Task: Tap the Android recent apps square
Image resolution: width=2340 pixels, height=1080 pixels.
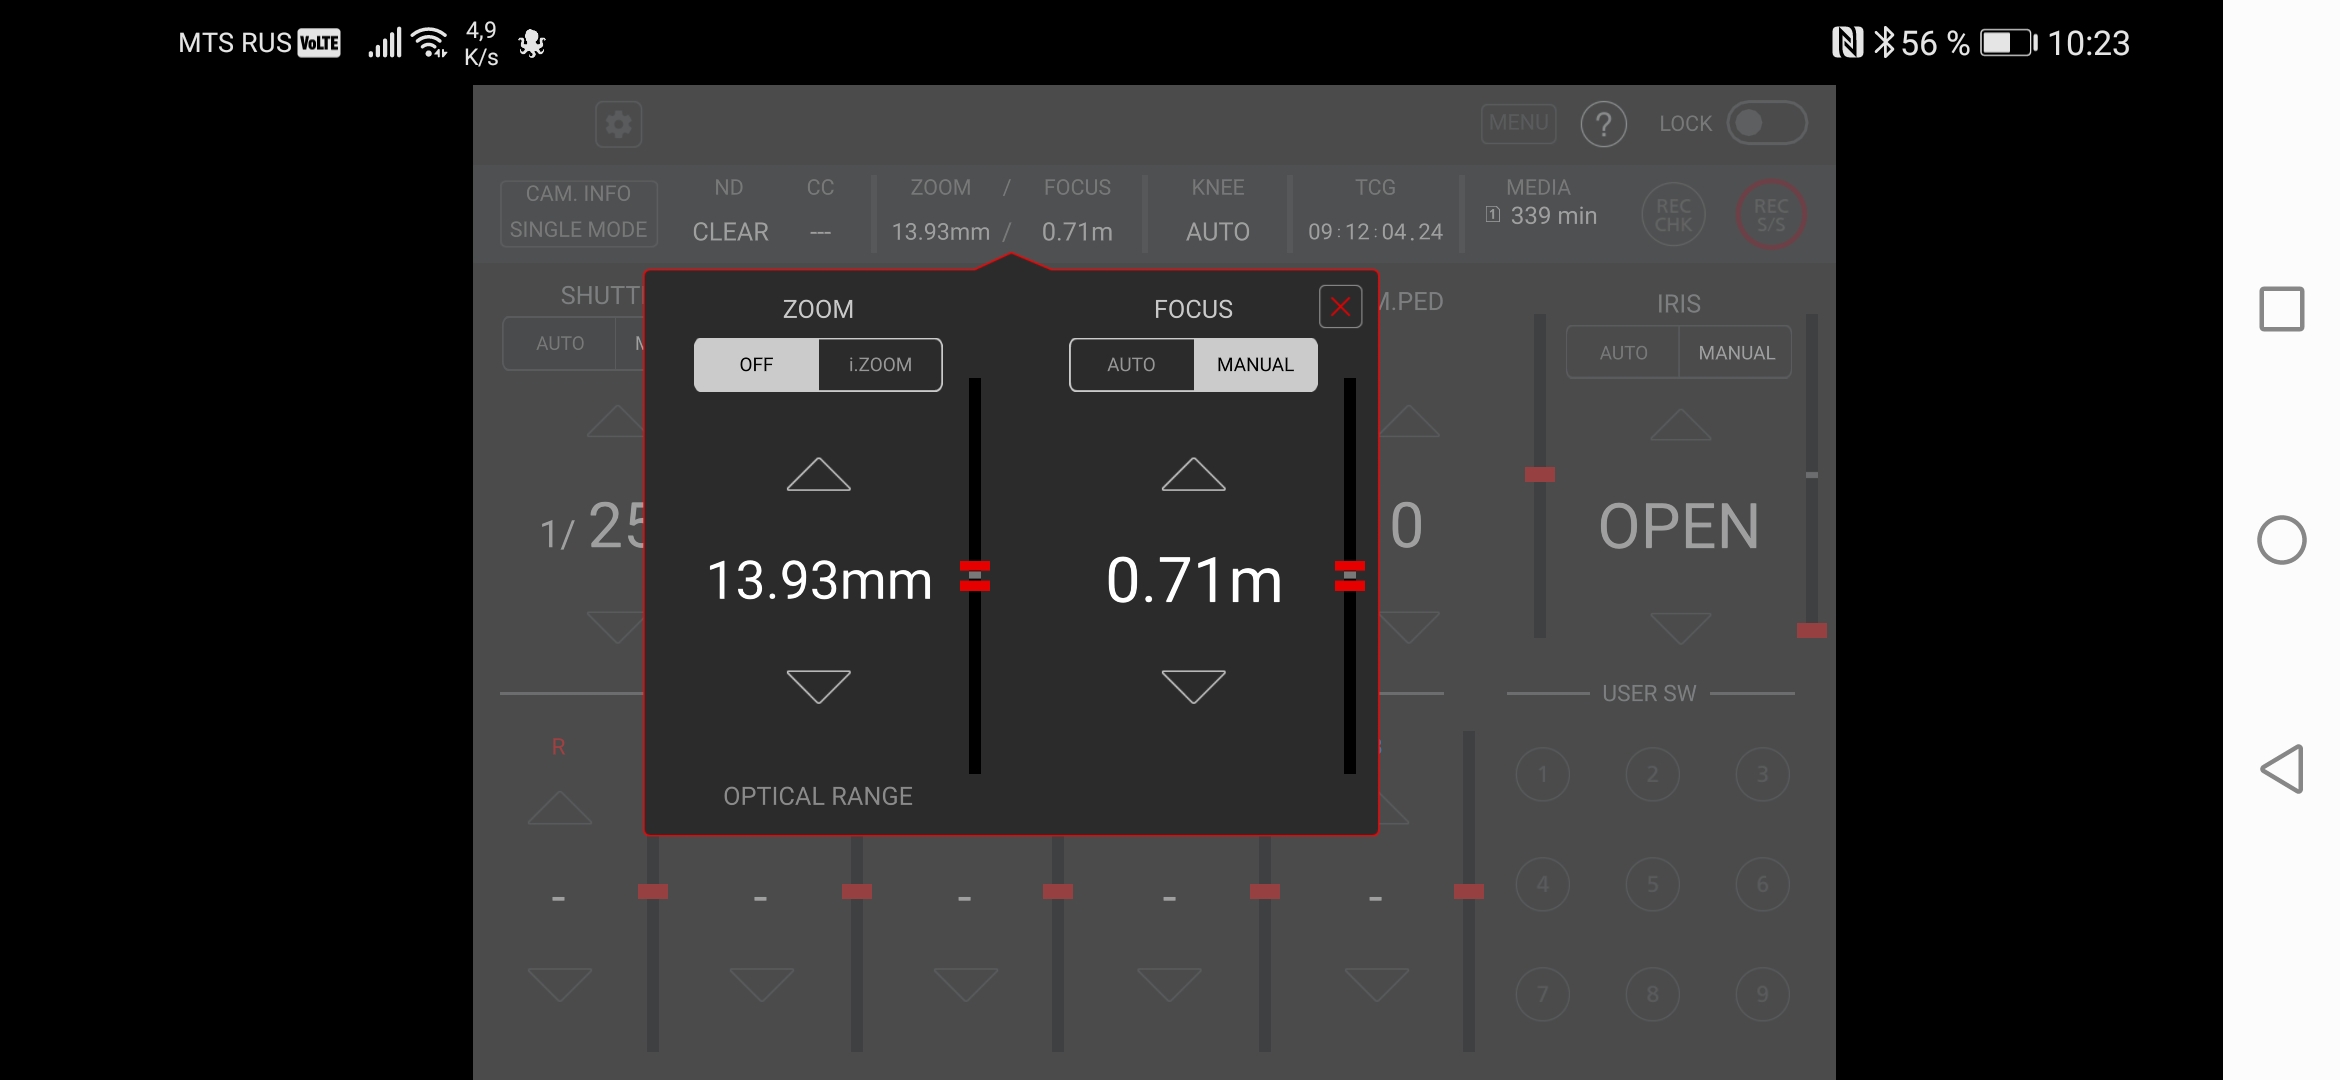Action: (x=2281, y=309)
